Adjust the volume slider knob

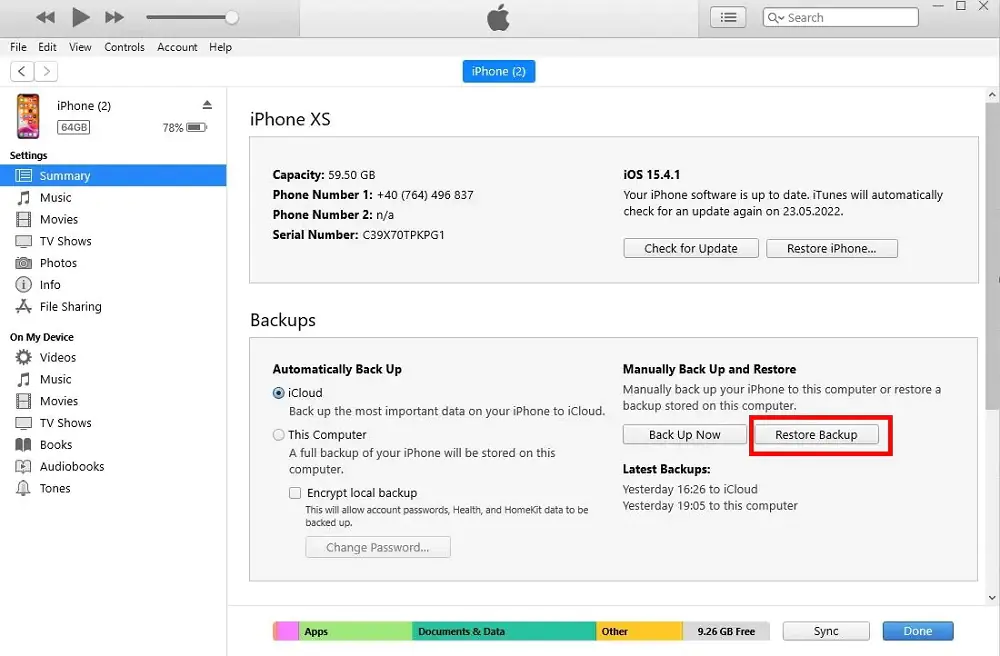[232, 17]
